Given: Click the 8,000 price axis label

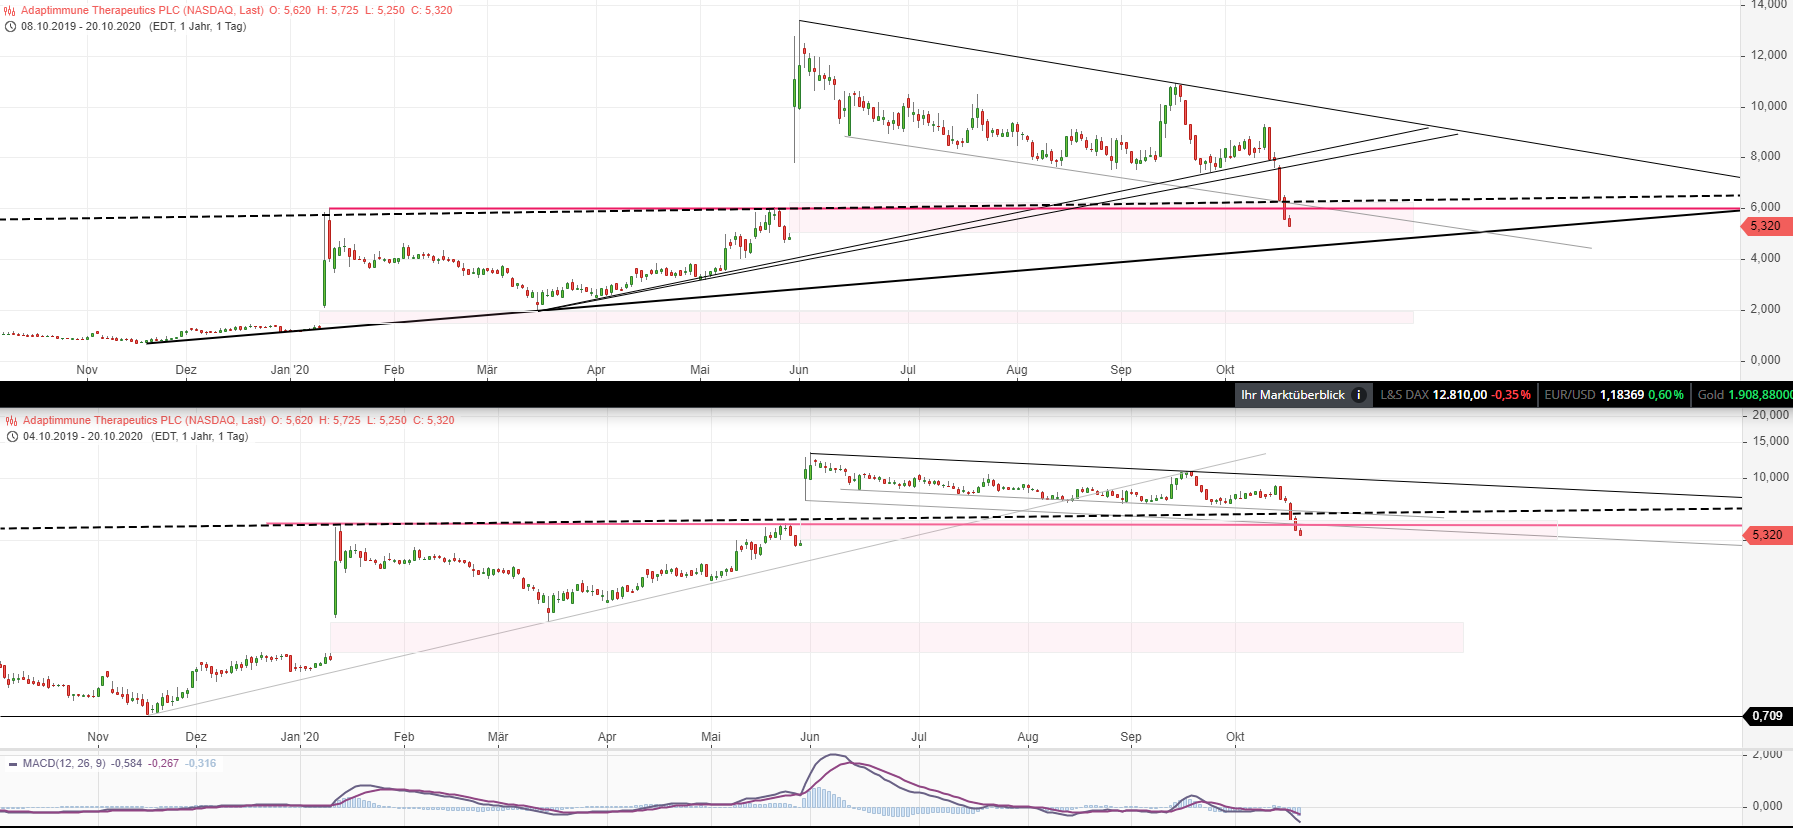Looking at the screenshot, I should coord(1766,157).
